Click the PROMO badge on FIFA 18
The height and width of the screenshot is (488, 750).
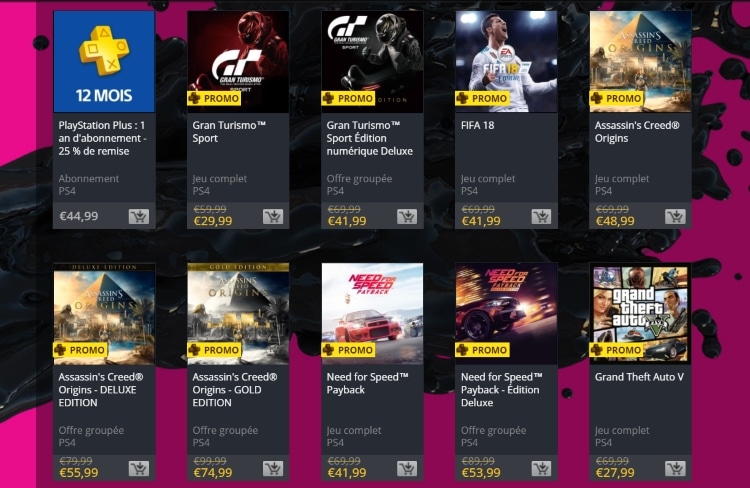(482, 99)
